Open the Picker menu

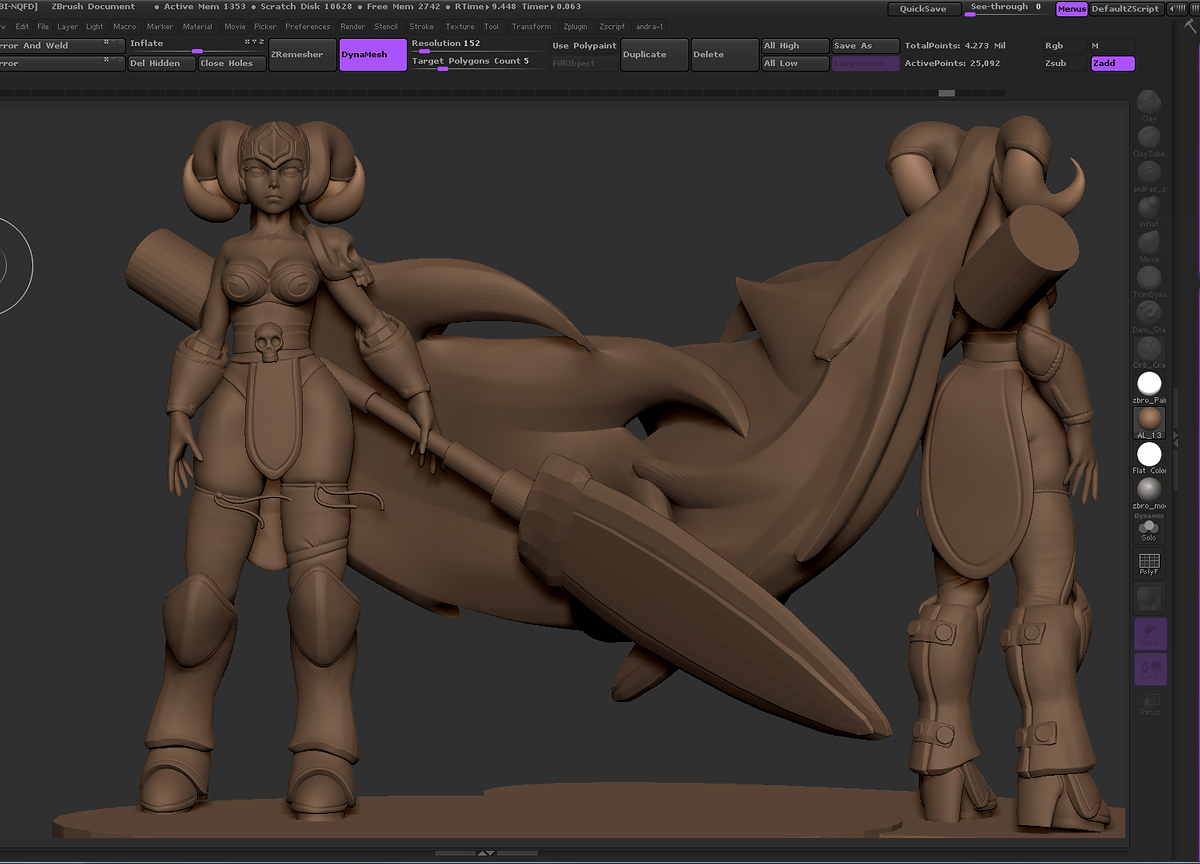point(265,26)
